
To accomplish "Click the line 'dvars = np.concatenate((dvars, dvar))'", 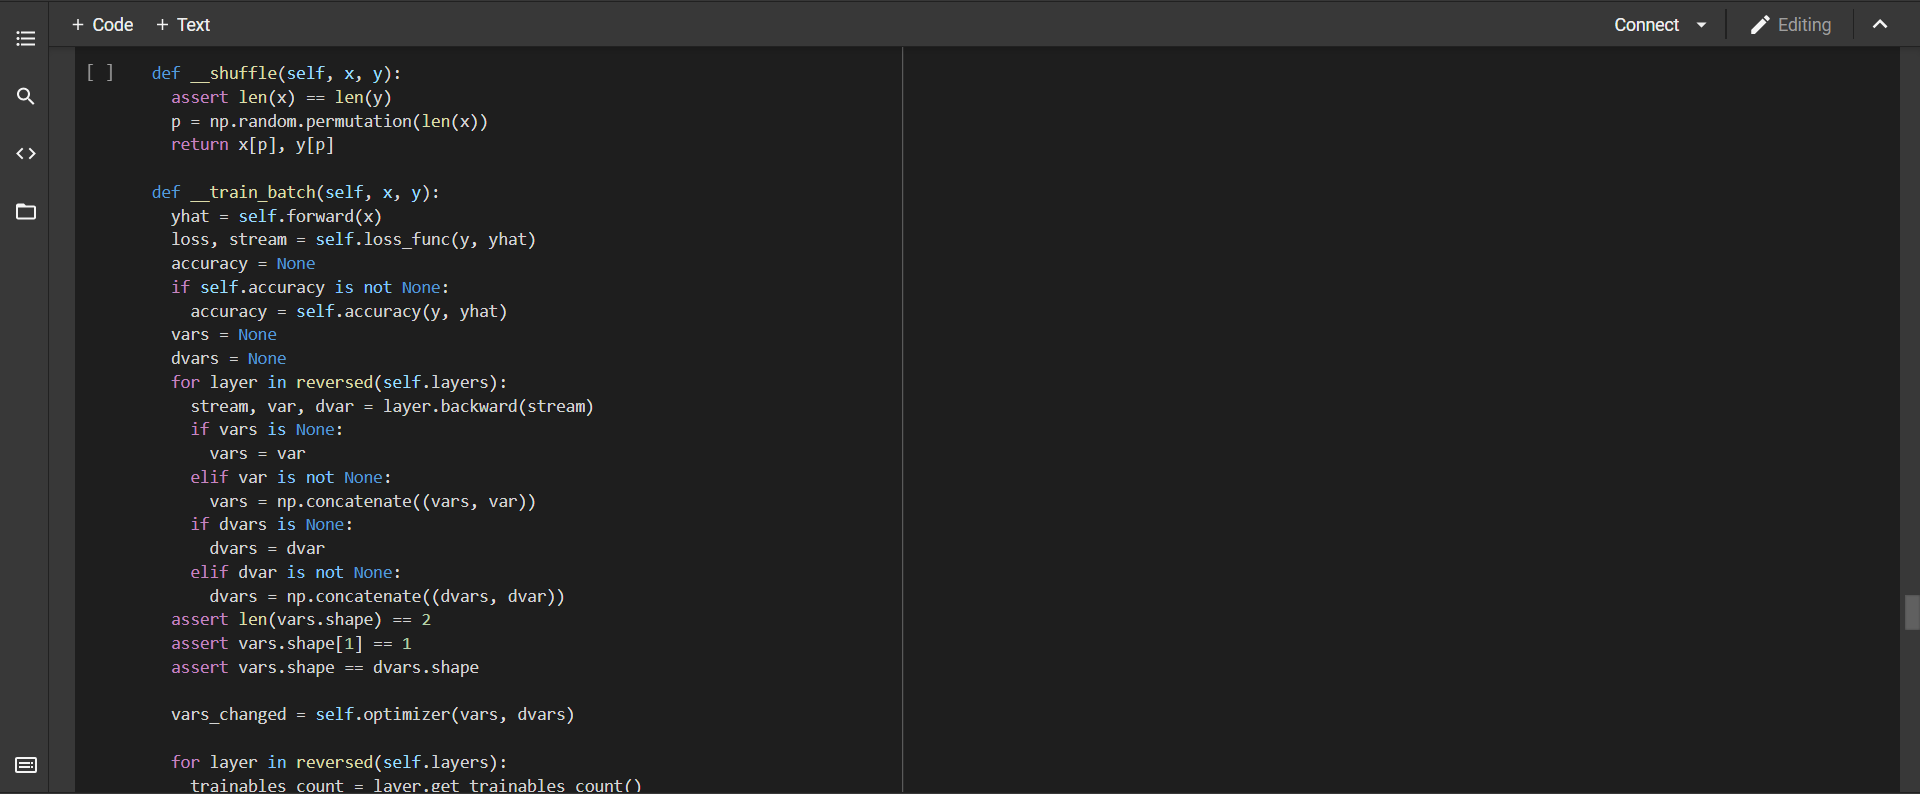I will coord(387,596).
